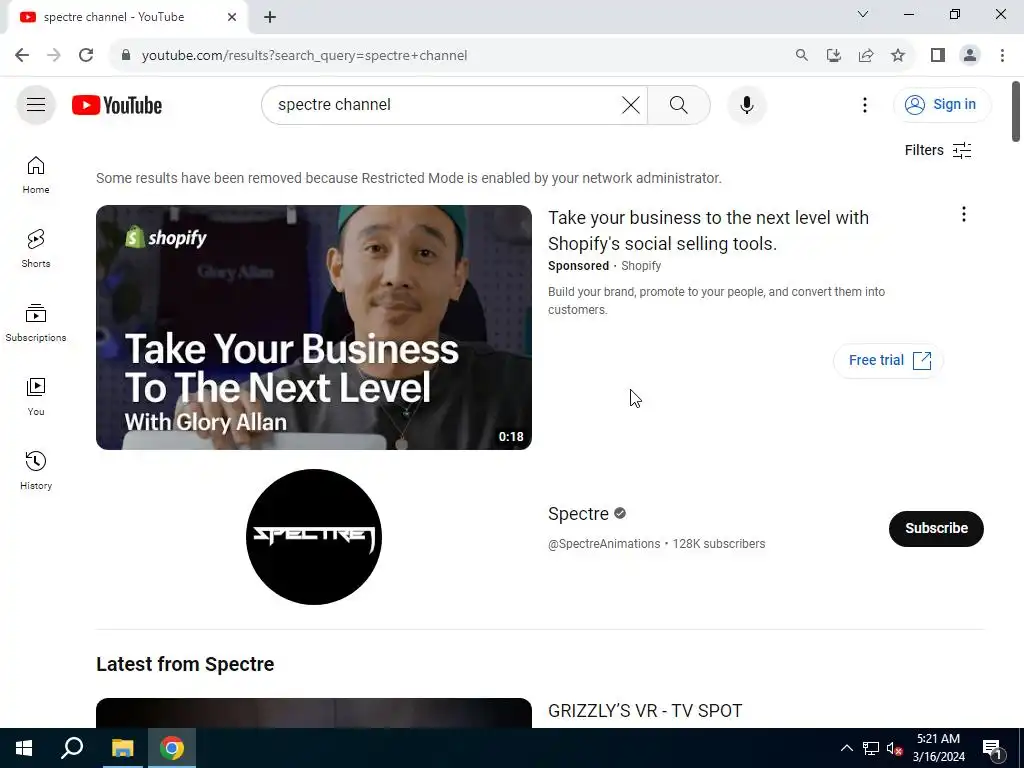Open Chrome profile avatar
The image size is (1024, 768).
pos(970,56)
